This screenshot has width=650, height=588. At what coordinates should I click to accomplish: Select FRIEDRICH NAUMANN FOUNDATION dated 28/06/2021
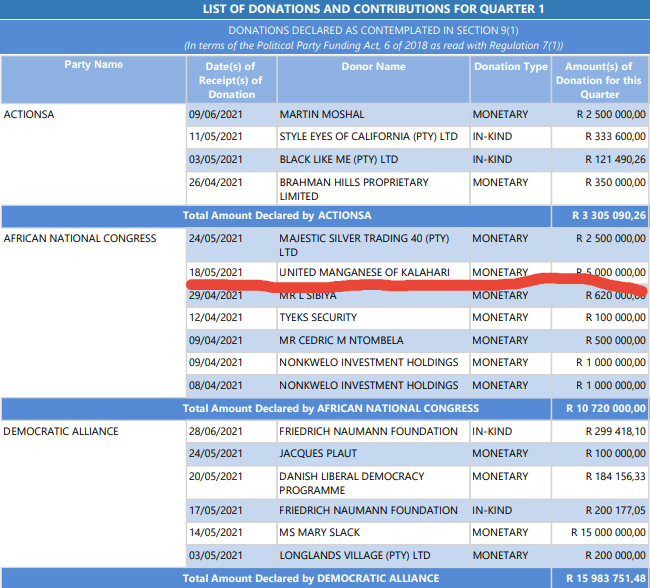click(368, 431)
